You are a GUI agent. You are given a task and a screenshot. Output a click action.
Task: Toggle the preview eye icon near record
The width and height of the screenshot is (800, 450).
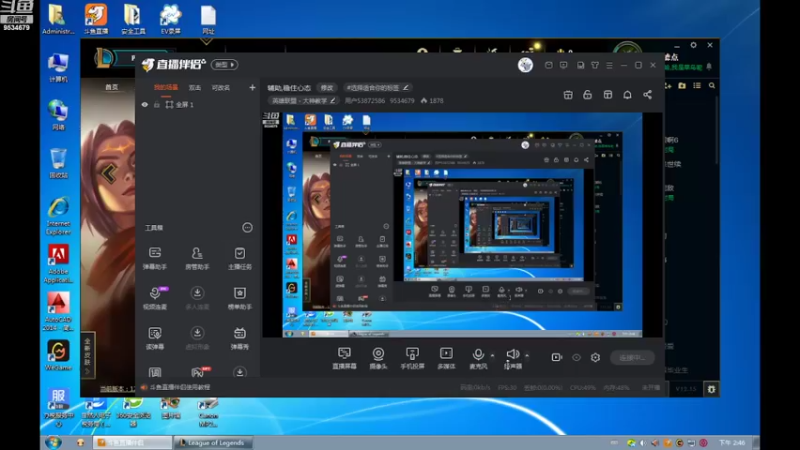(x=576, y=357)
